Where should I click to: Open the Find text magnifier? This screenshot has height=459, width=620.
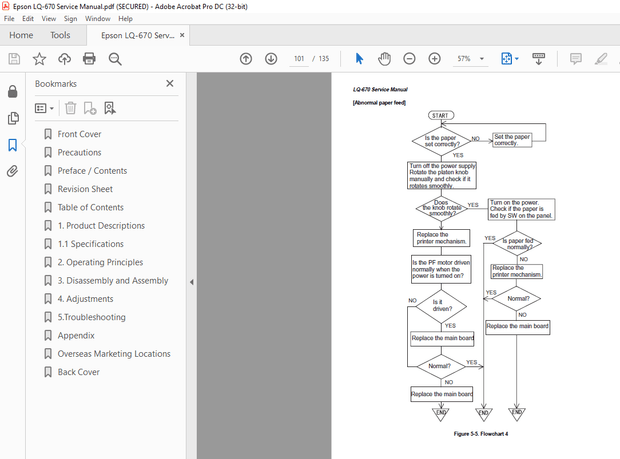click(x=115, y=59)
